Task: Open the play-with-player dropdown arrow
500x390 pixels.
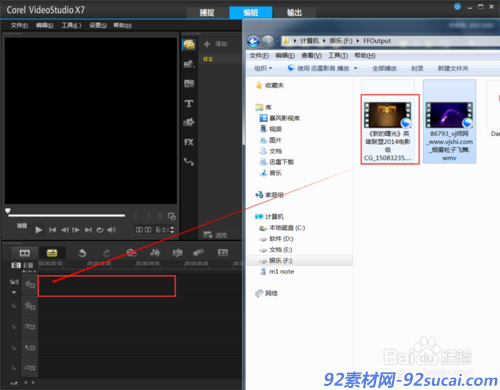Action: [355, 68]
